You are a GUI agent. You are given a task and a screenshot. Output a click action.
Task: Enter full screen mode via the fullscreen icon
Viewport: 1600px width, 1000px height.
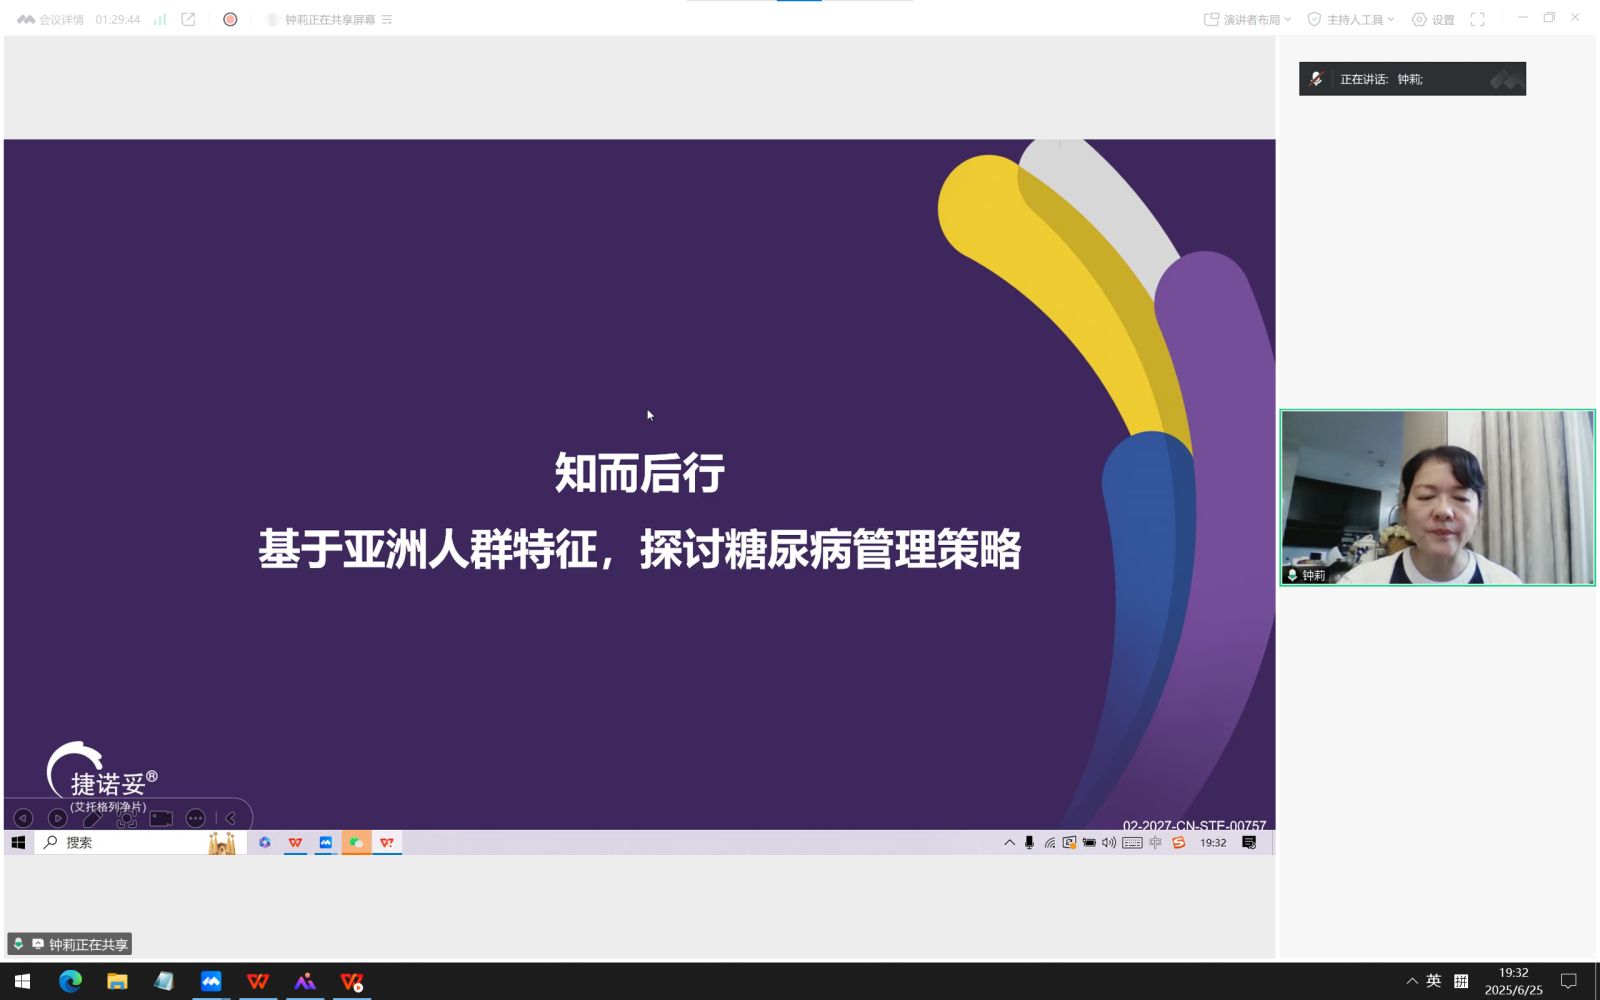pos(1477,19)
